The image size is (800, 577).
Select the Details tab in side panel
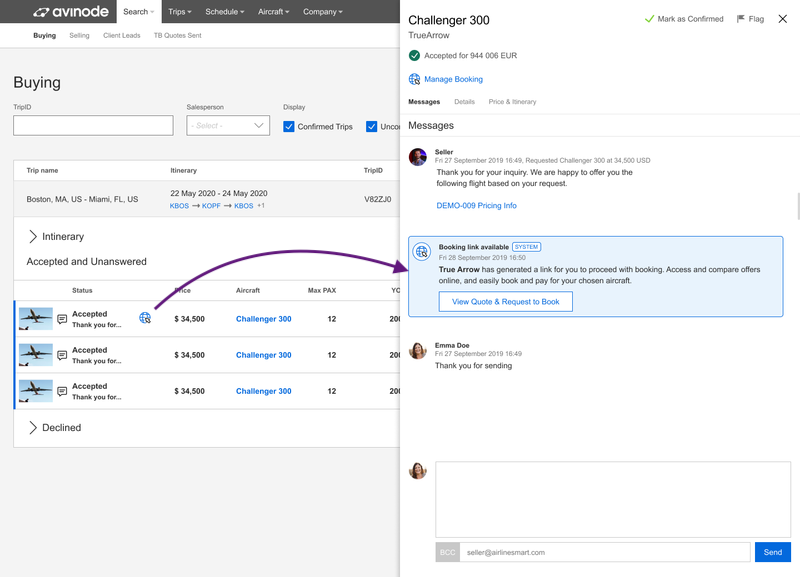tap(464, 102)
